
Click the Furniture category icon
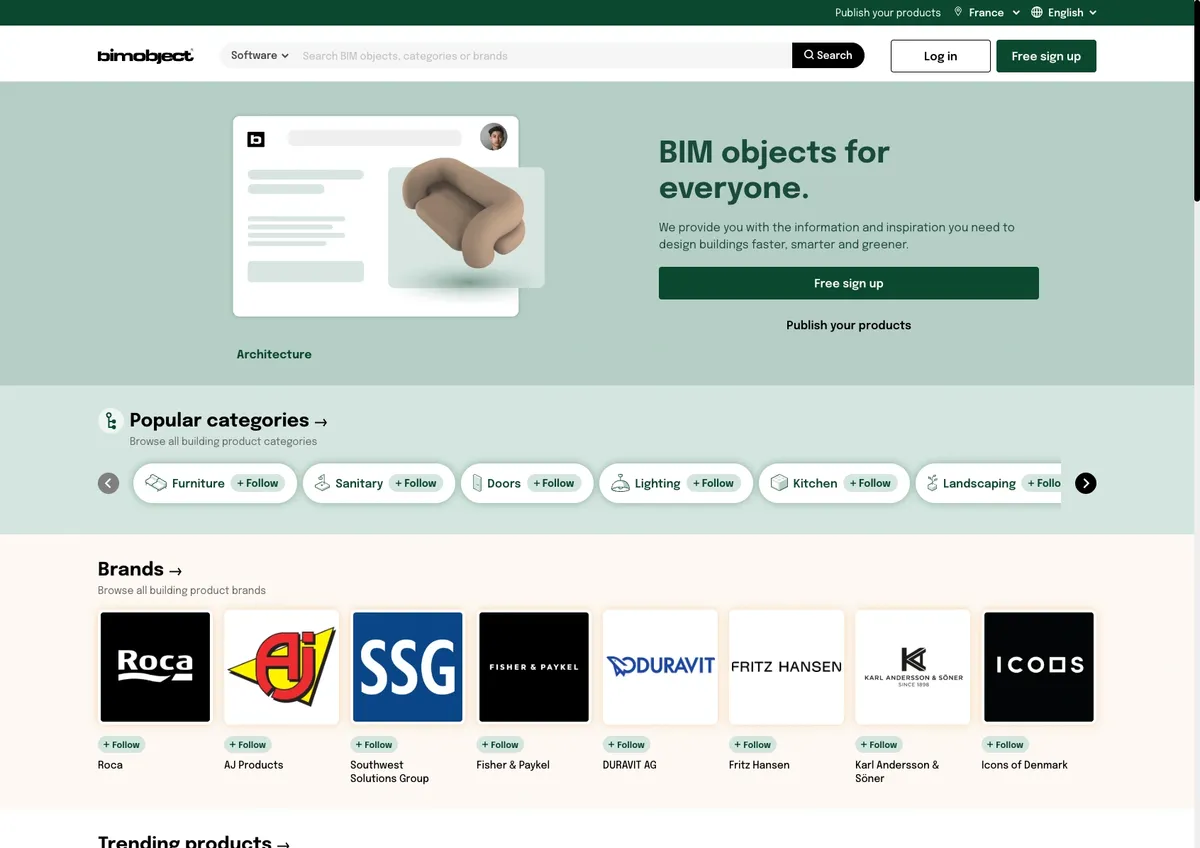(156, 483)
